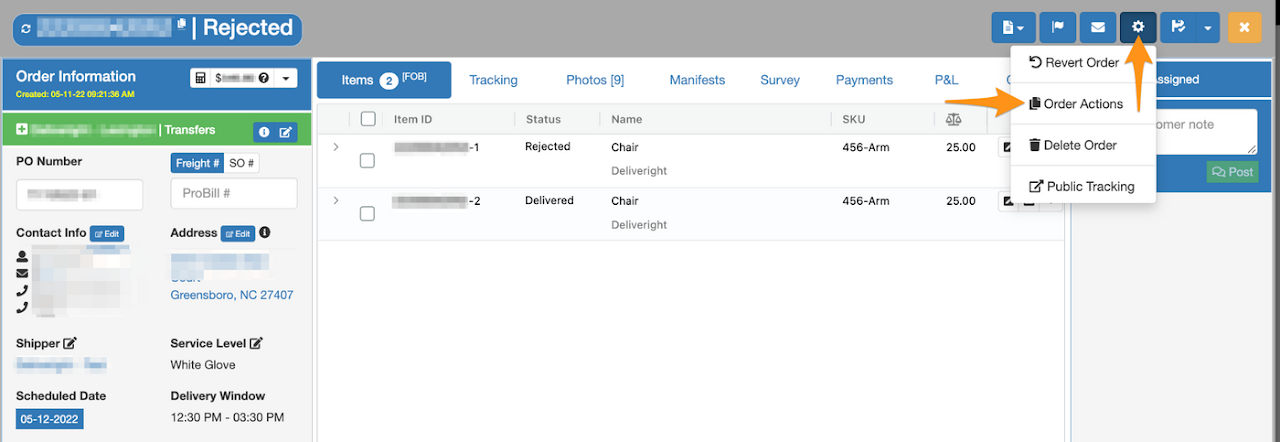
Task: Click the edit pencil icon in the Transfers bar
Action: (286, 132)
